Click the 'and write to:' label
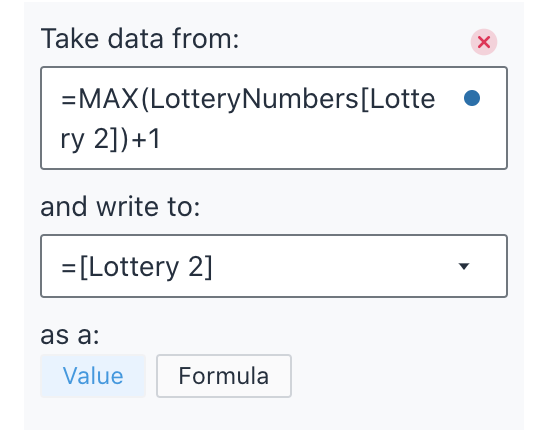544x448 pixels. click(120, 207)
